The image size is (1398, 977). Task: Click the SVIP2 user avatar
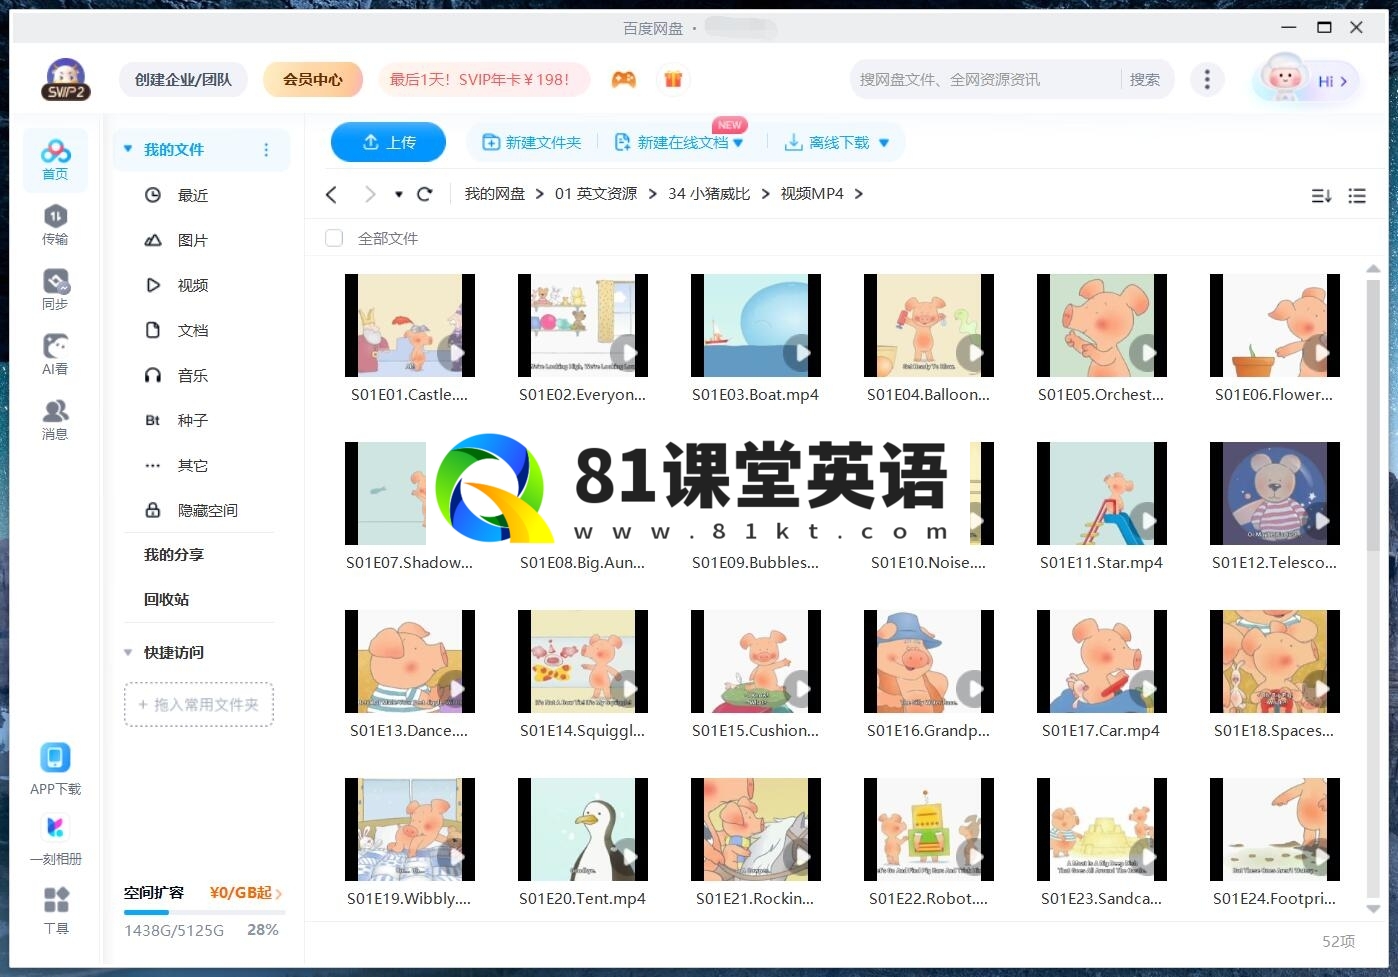pyautogui.click(x=66, y=80)
